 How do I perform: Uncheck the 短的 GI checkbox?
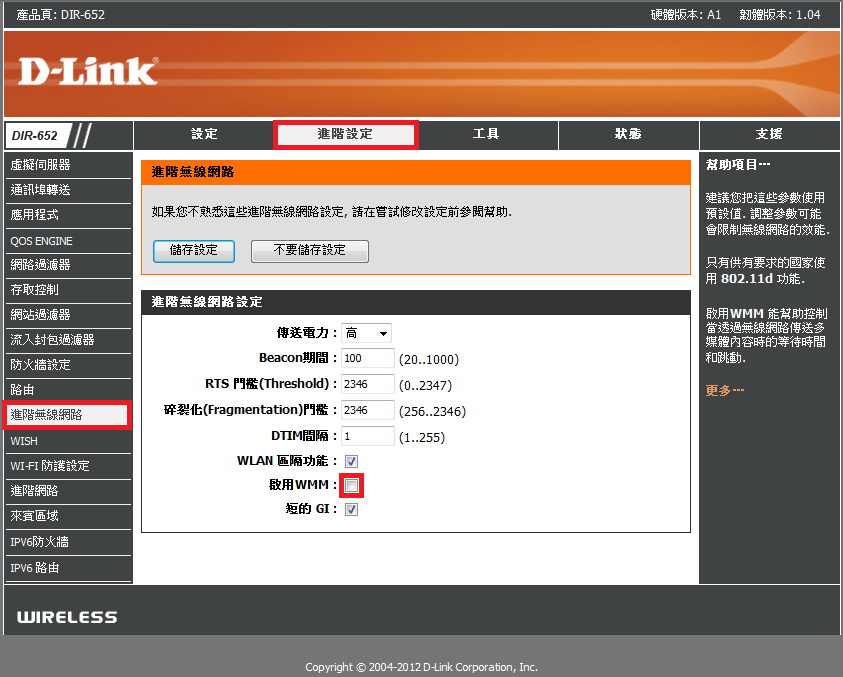(351, 509)
